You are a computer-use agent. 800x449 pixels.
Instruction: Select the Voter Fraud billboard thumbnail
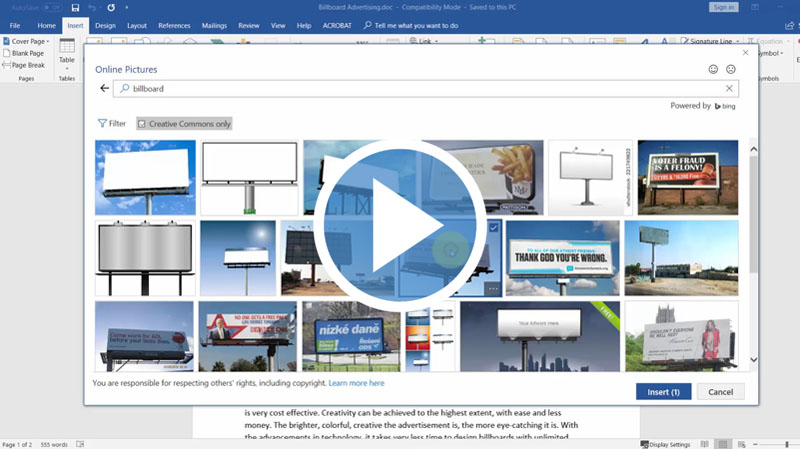pyautogui.click(x=688, y=177)
